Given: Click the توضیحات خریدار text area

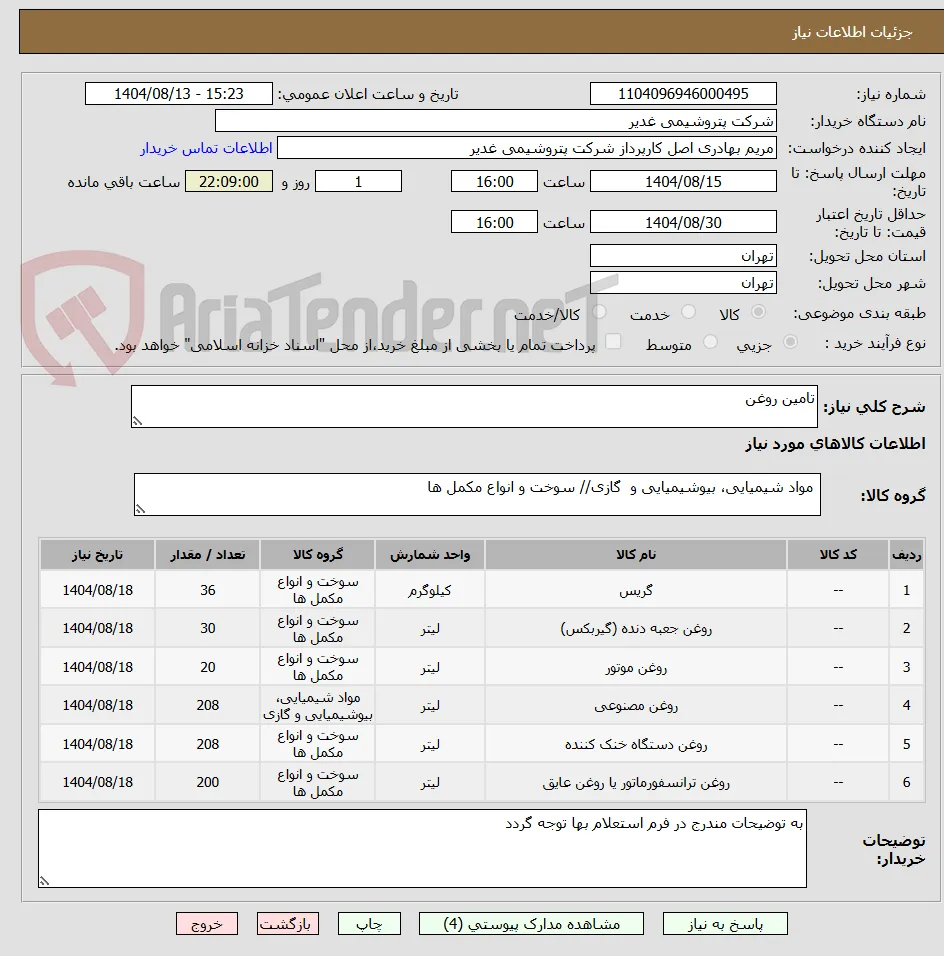Looking at the screenshot, I should coord(422,848).
